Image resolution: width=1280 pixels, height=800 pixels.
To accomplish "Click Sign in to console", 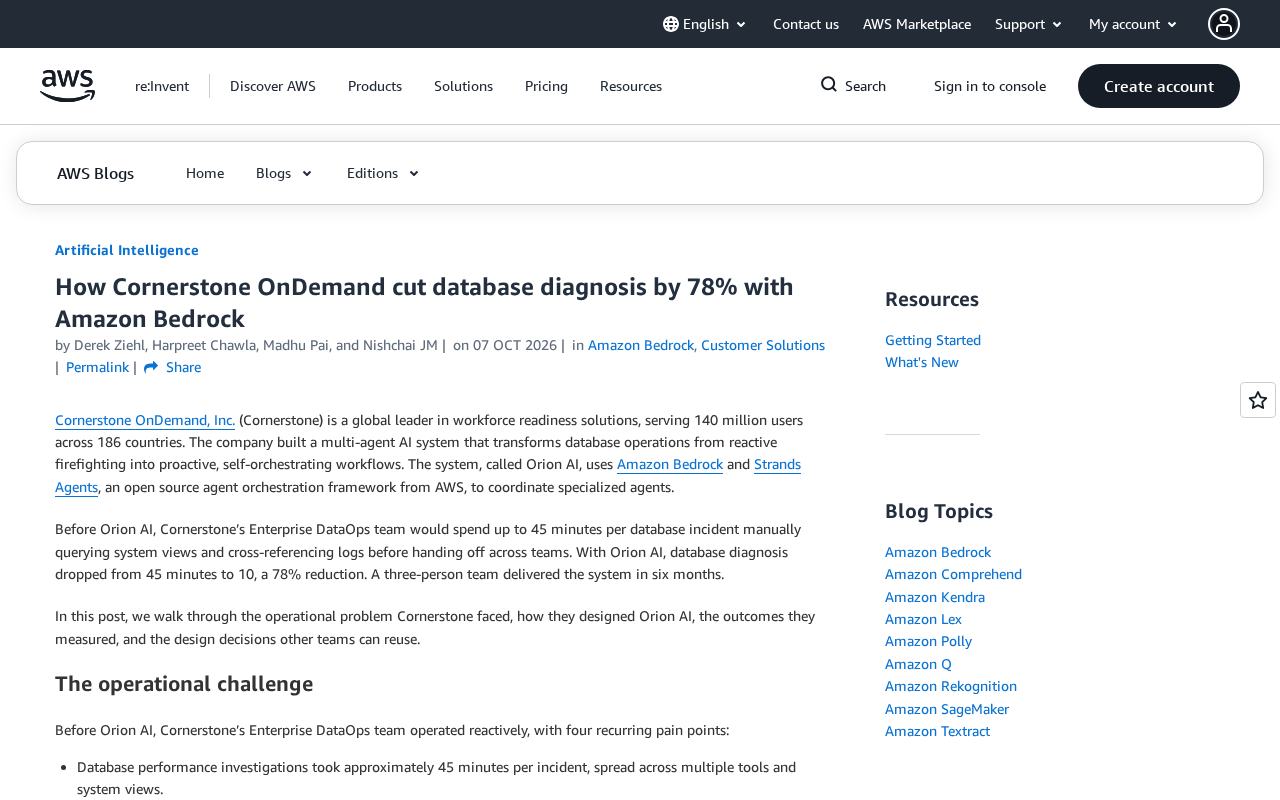I will tap(990, 86).
